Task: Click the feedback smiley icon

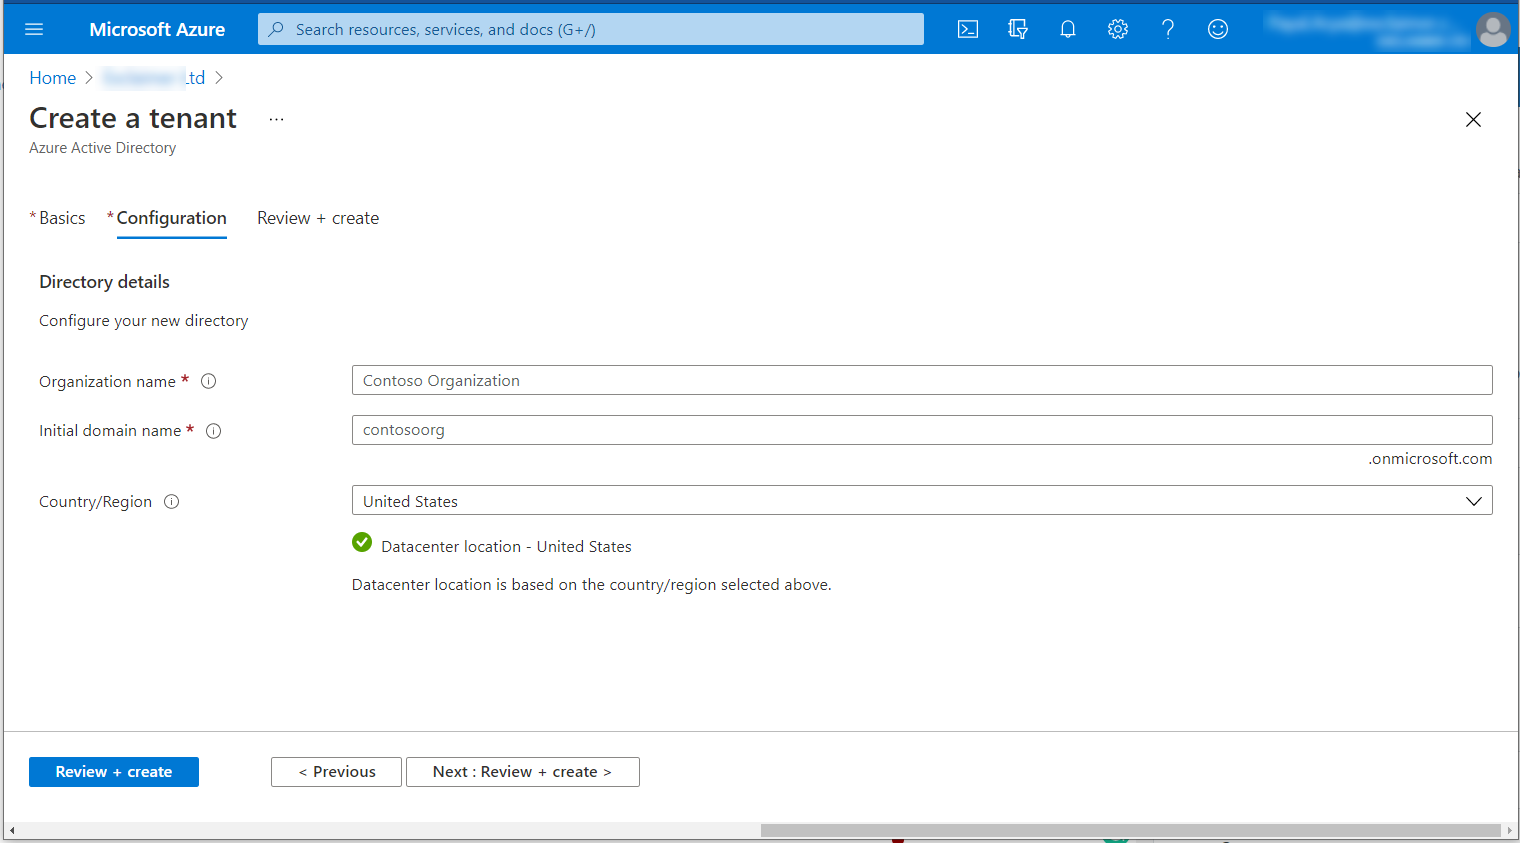Action: point(1217,29)
